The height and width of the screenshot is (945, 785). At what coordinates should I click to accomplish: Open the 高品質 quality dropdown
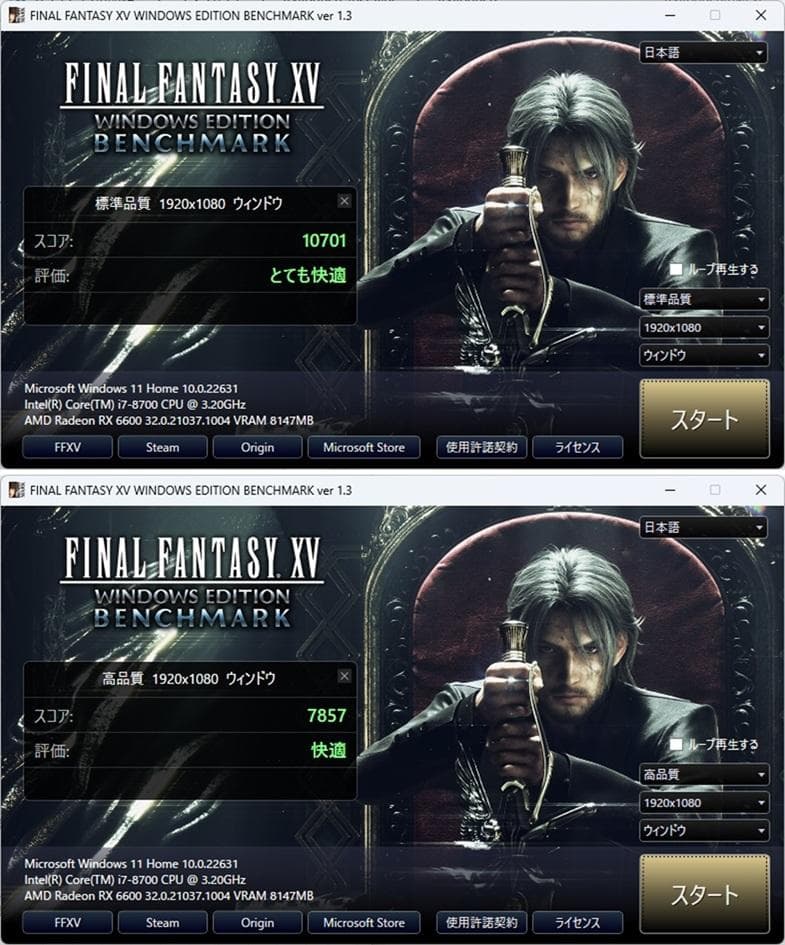[704, 774]
